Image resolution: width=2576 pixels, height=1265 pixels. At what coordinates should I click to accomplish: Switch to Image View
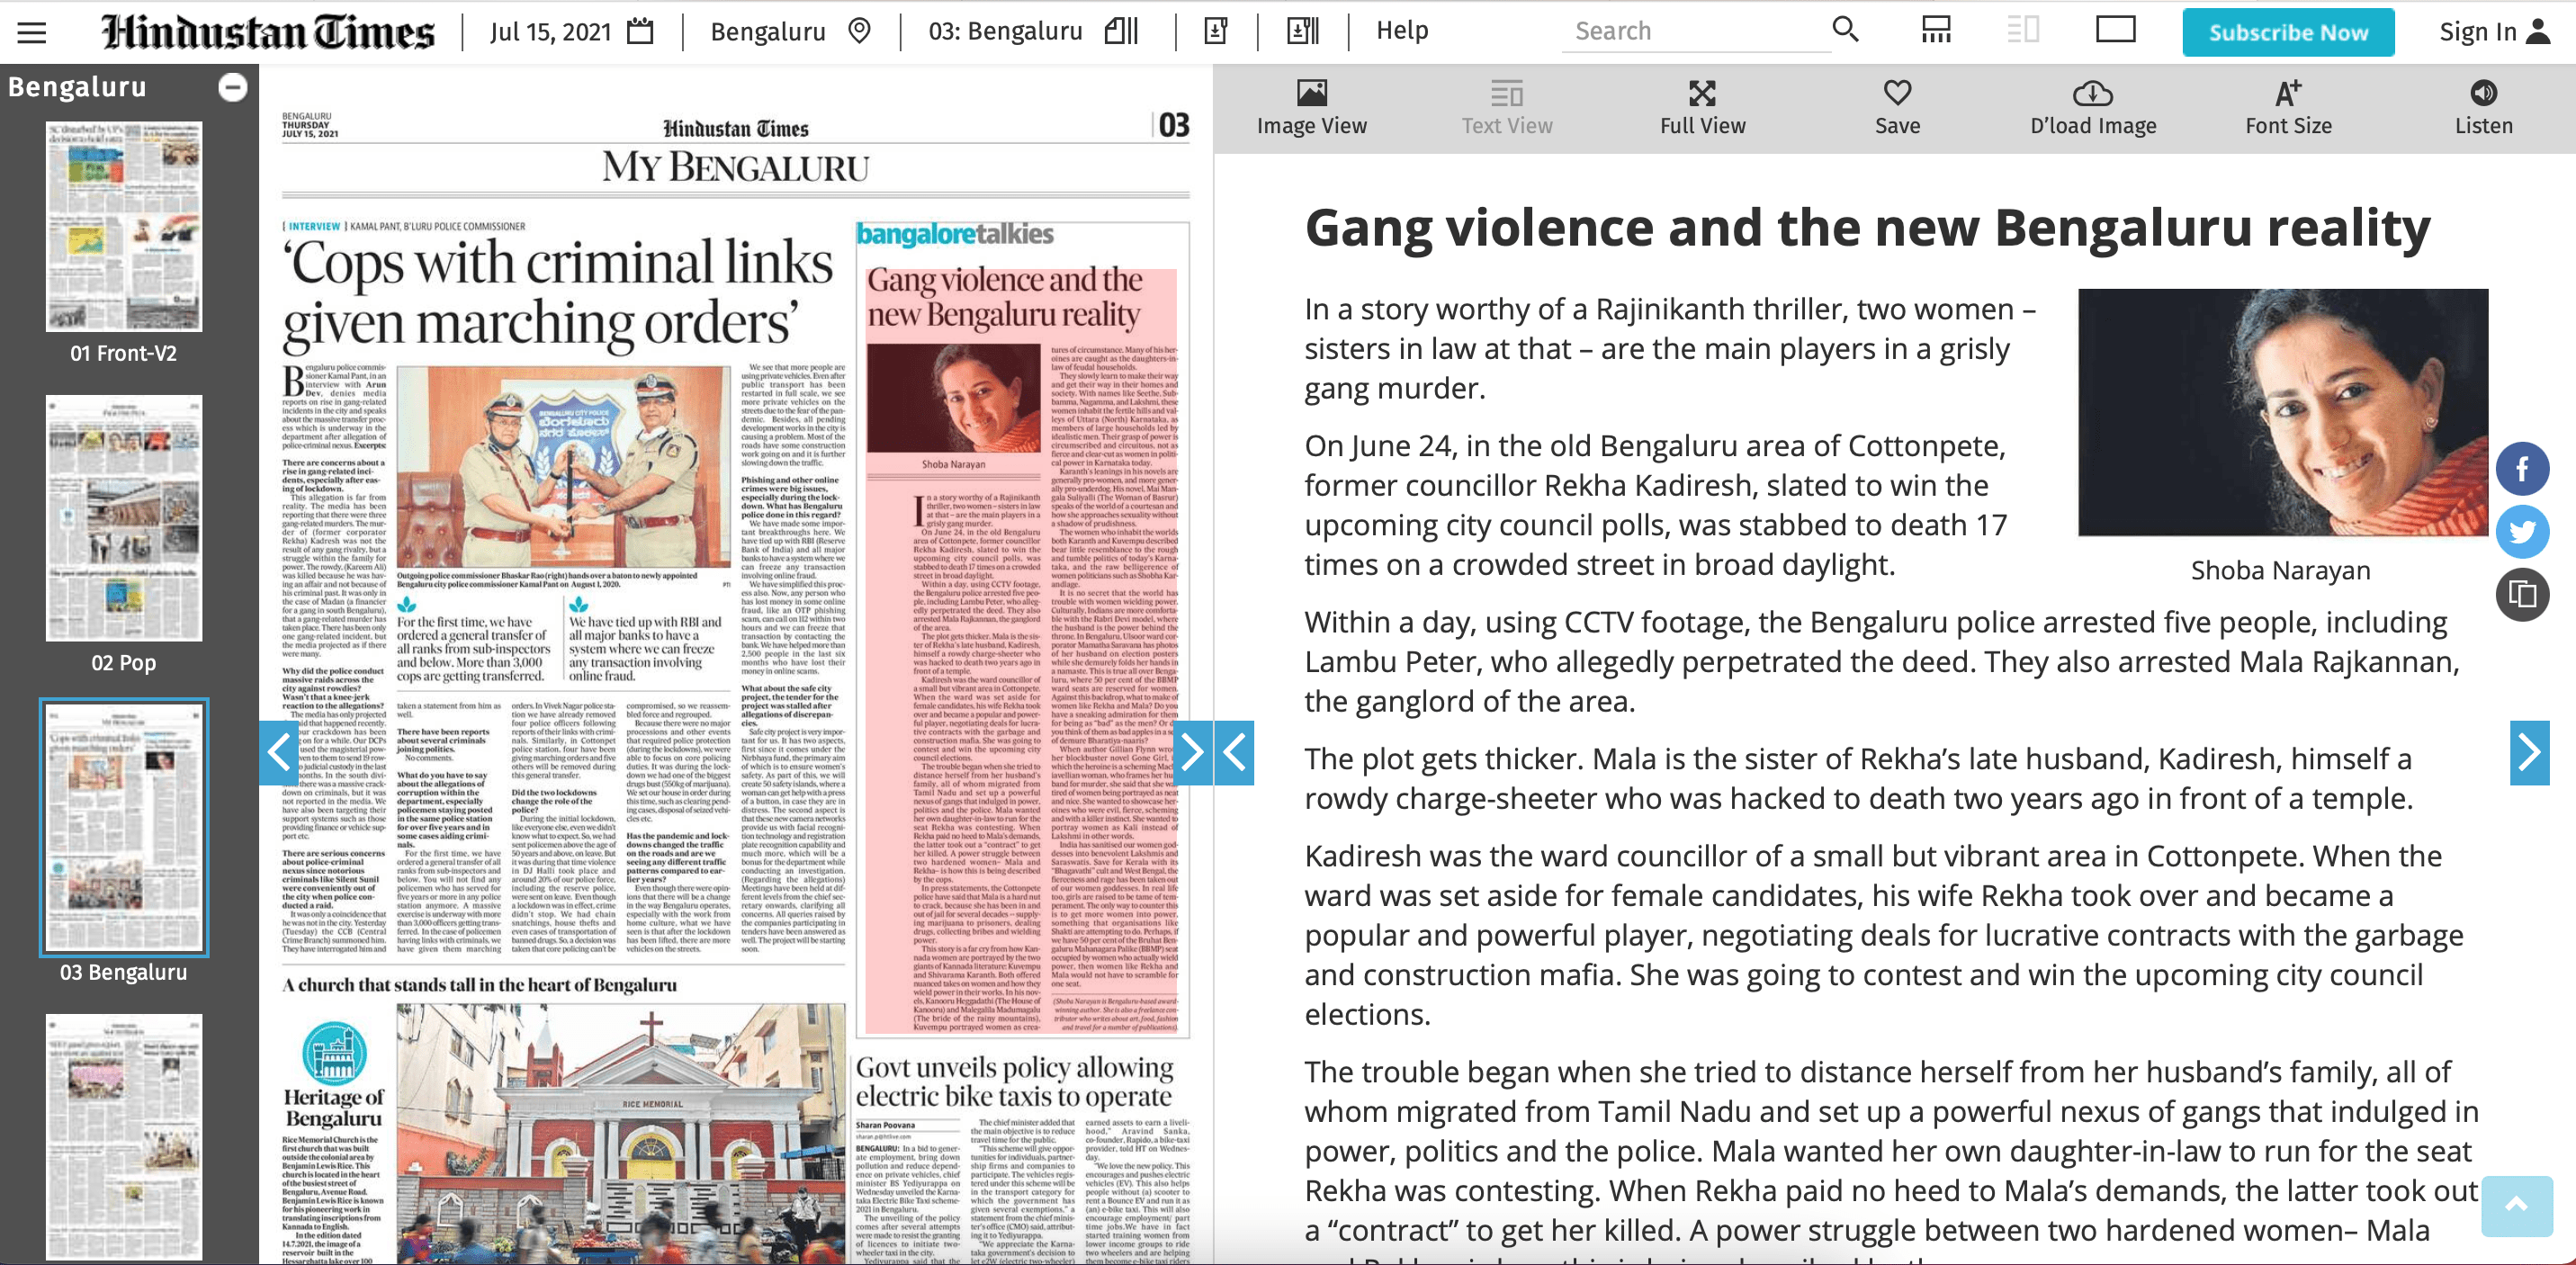coord(1311,107)
